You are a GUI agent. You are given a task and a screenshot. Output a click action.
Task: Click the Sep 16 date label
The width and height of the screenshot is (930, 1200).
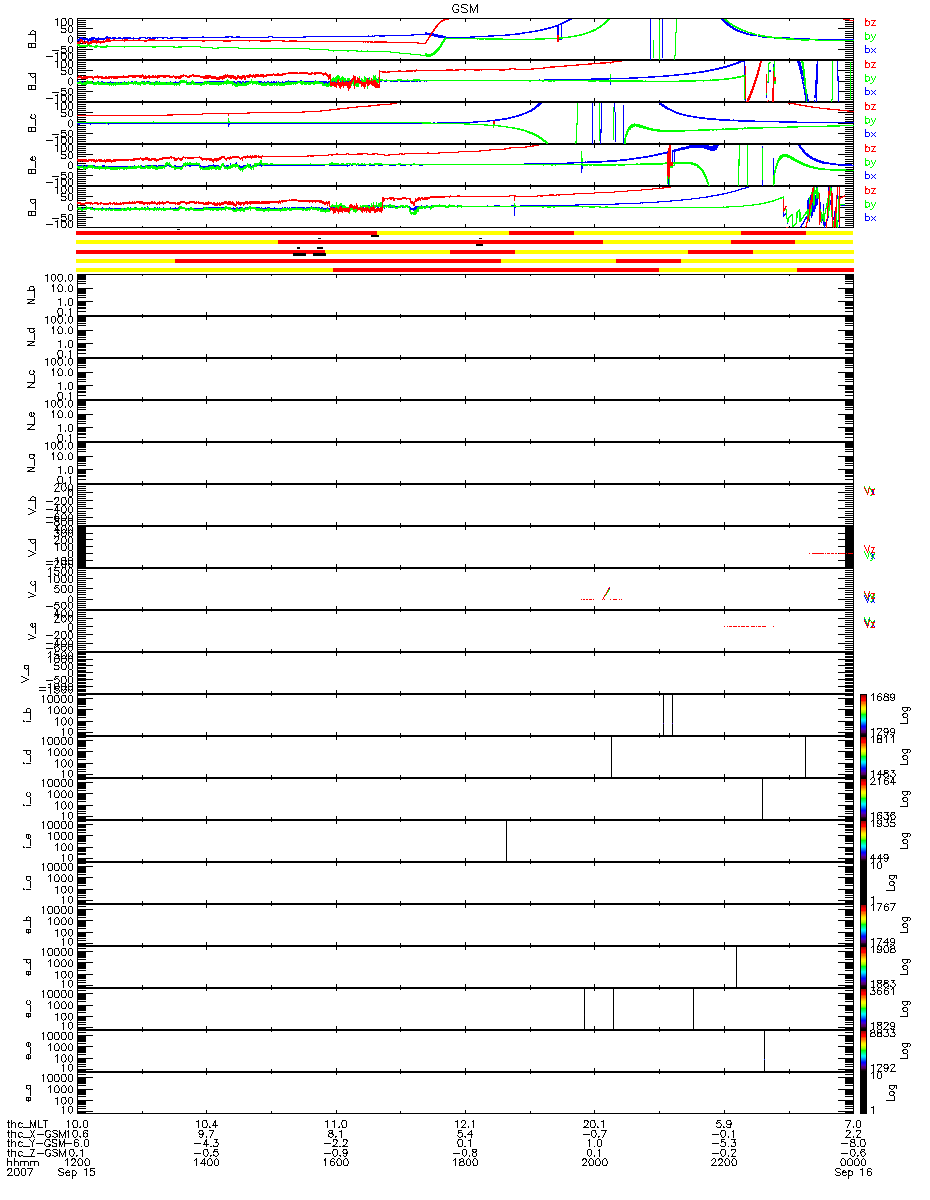tap(854, 1174)
